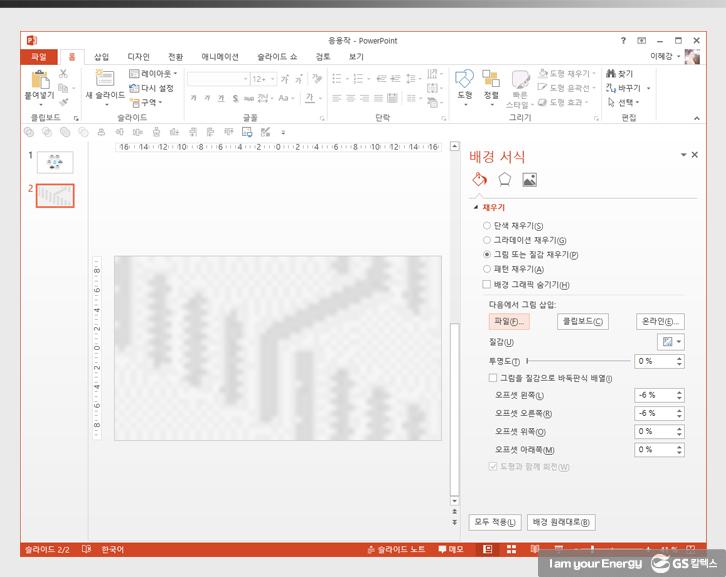The width and height of the screenshot is (726, 577).
Task: Switch to the Effects pentagon icon
Action: click(504, 180)
